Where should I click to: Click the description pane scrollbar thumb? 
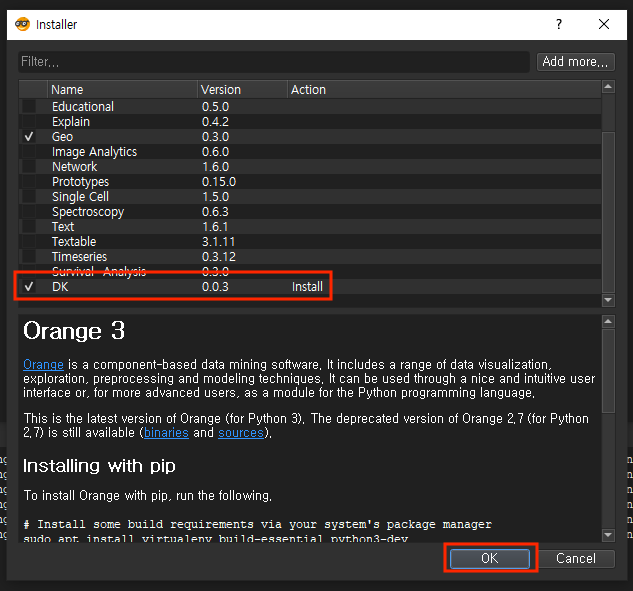(608, 371)
